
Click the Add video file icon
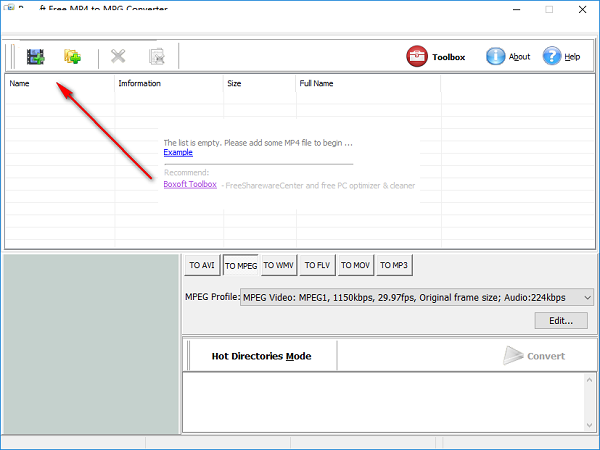[x=36, y=57]
